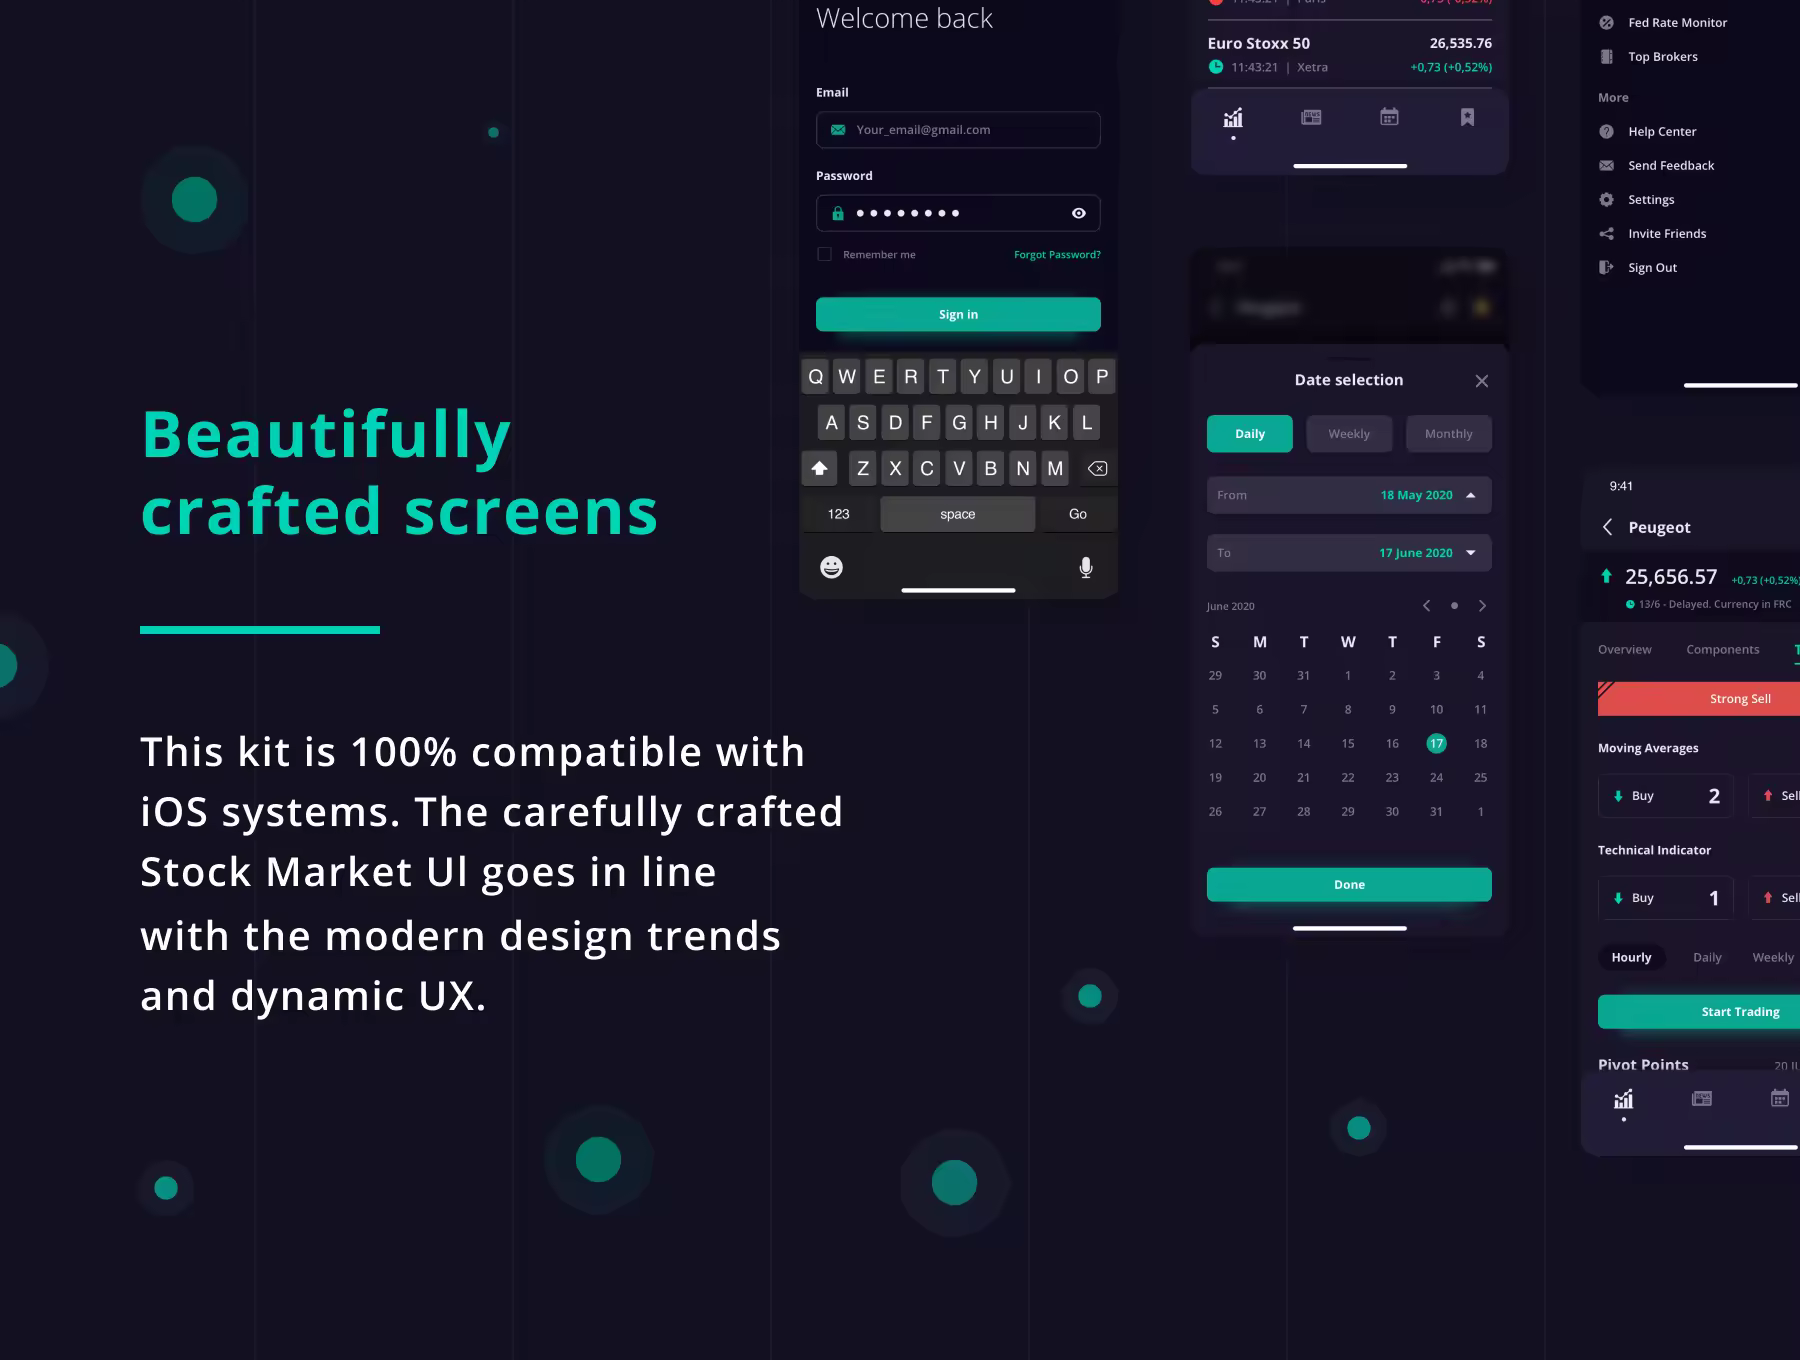Viewport: 1800px width, 1360px height.
Task: Check the Remember me checkbox
Action: click(824, 254)
